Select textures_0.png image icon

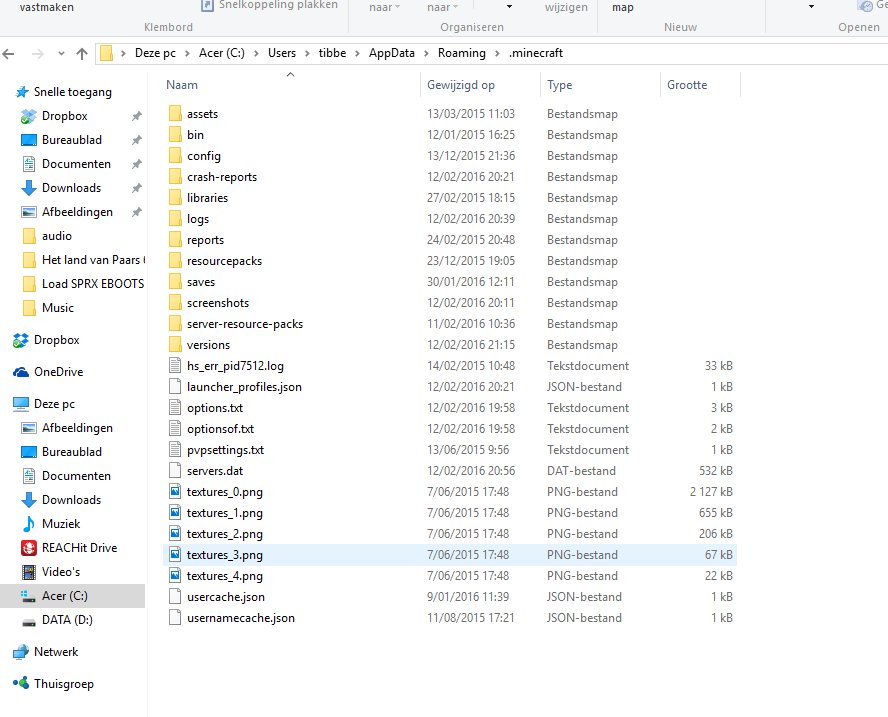coord(175,491)
